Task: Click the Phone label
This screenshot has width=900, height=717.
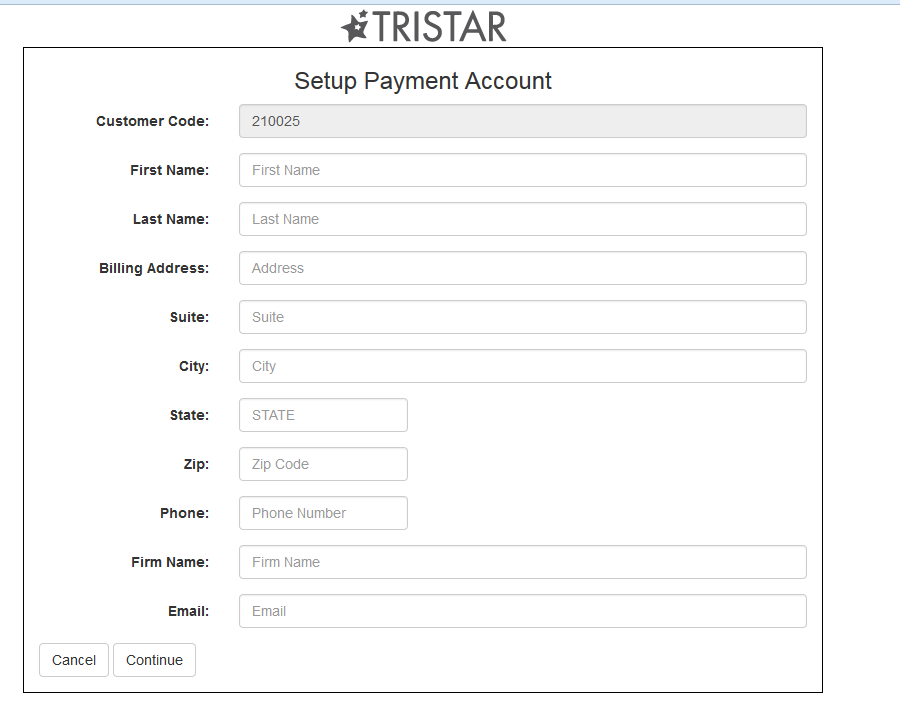Action: coord(185,513)
